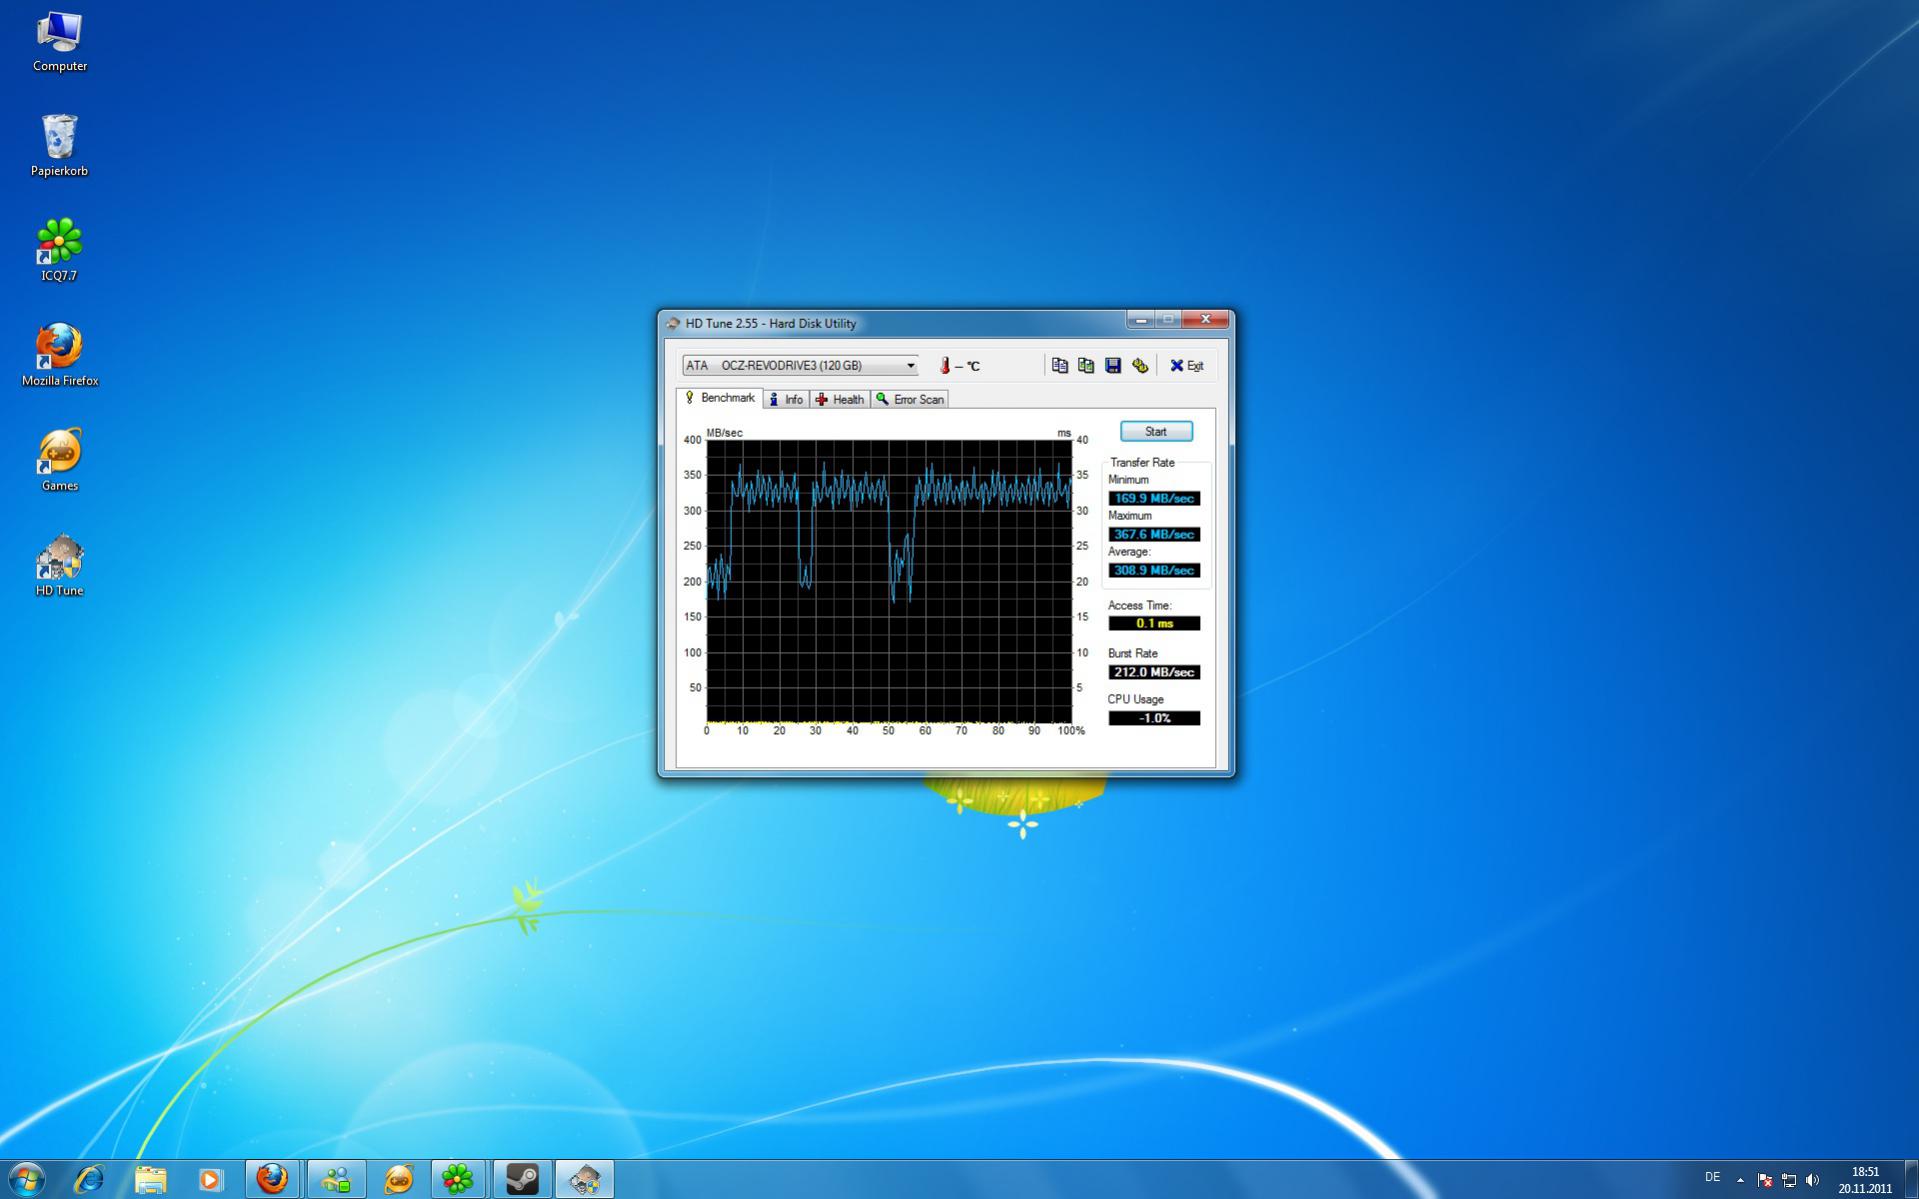
Task: Select the Games desktop shortcut
Action: (60, 460)
